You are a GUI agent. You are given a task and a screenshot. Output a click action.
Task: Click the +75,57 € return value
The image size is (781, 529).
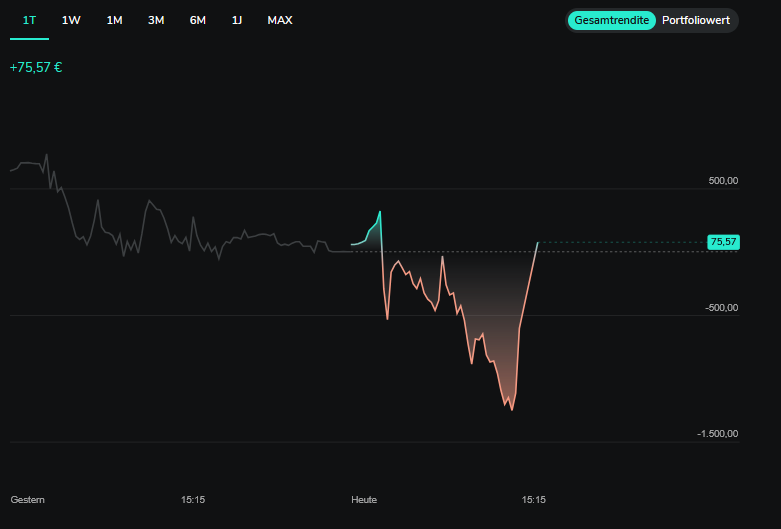(36, 68)
